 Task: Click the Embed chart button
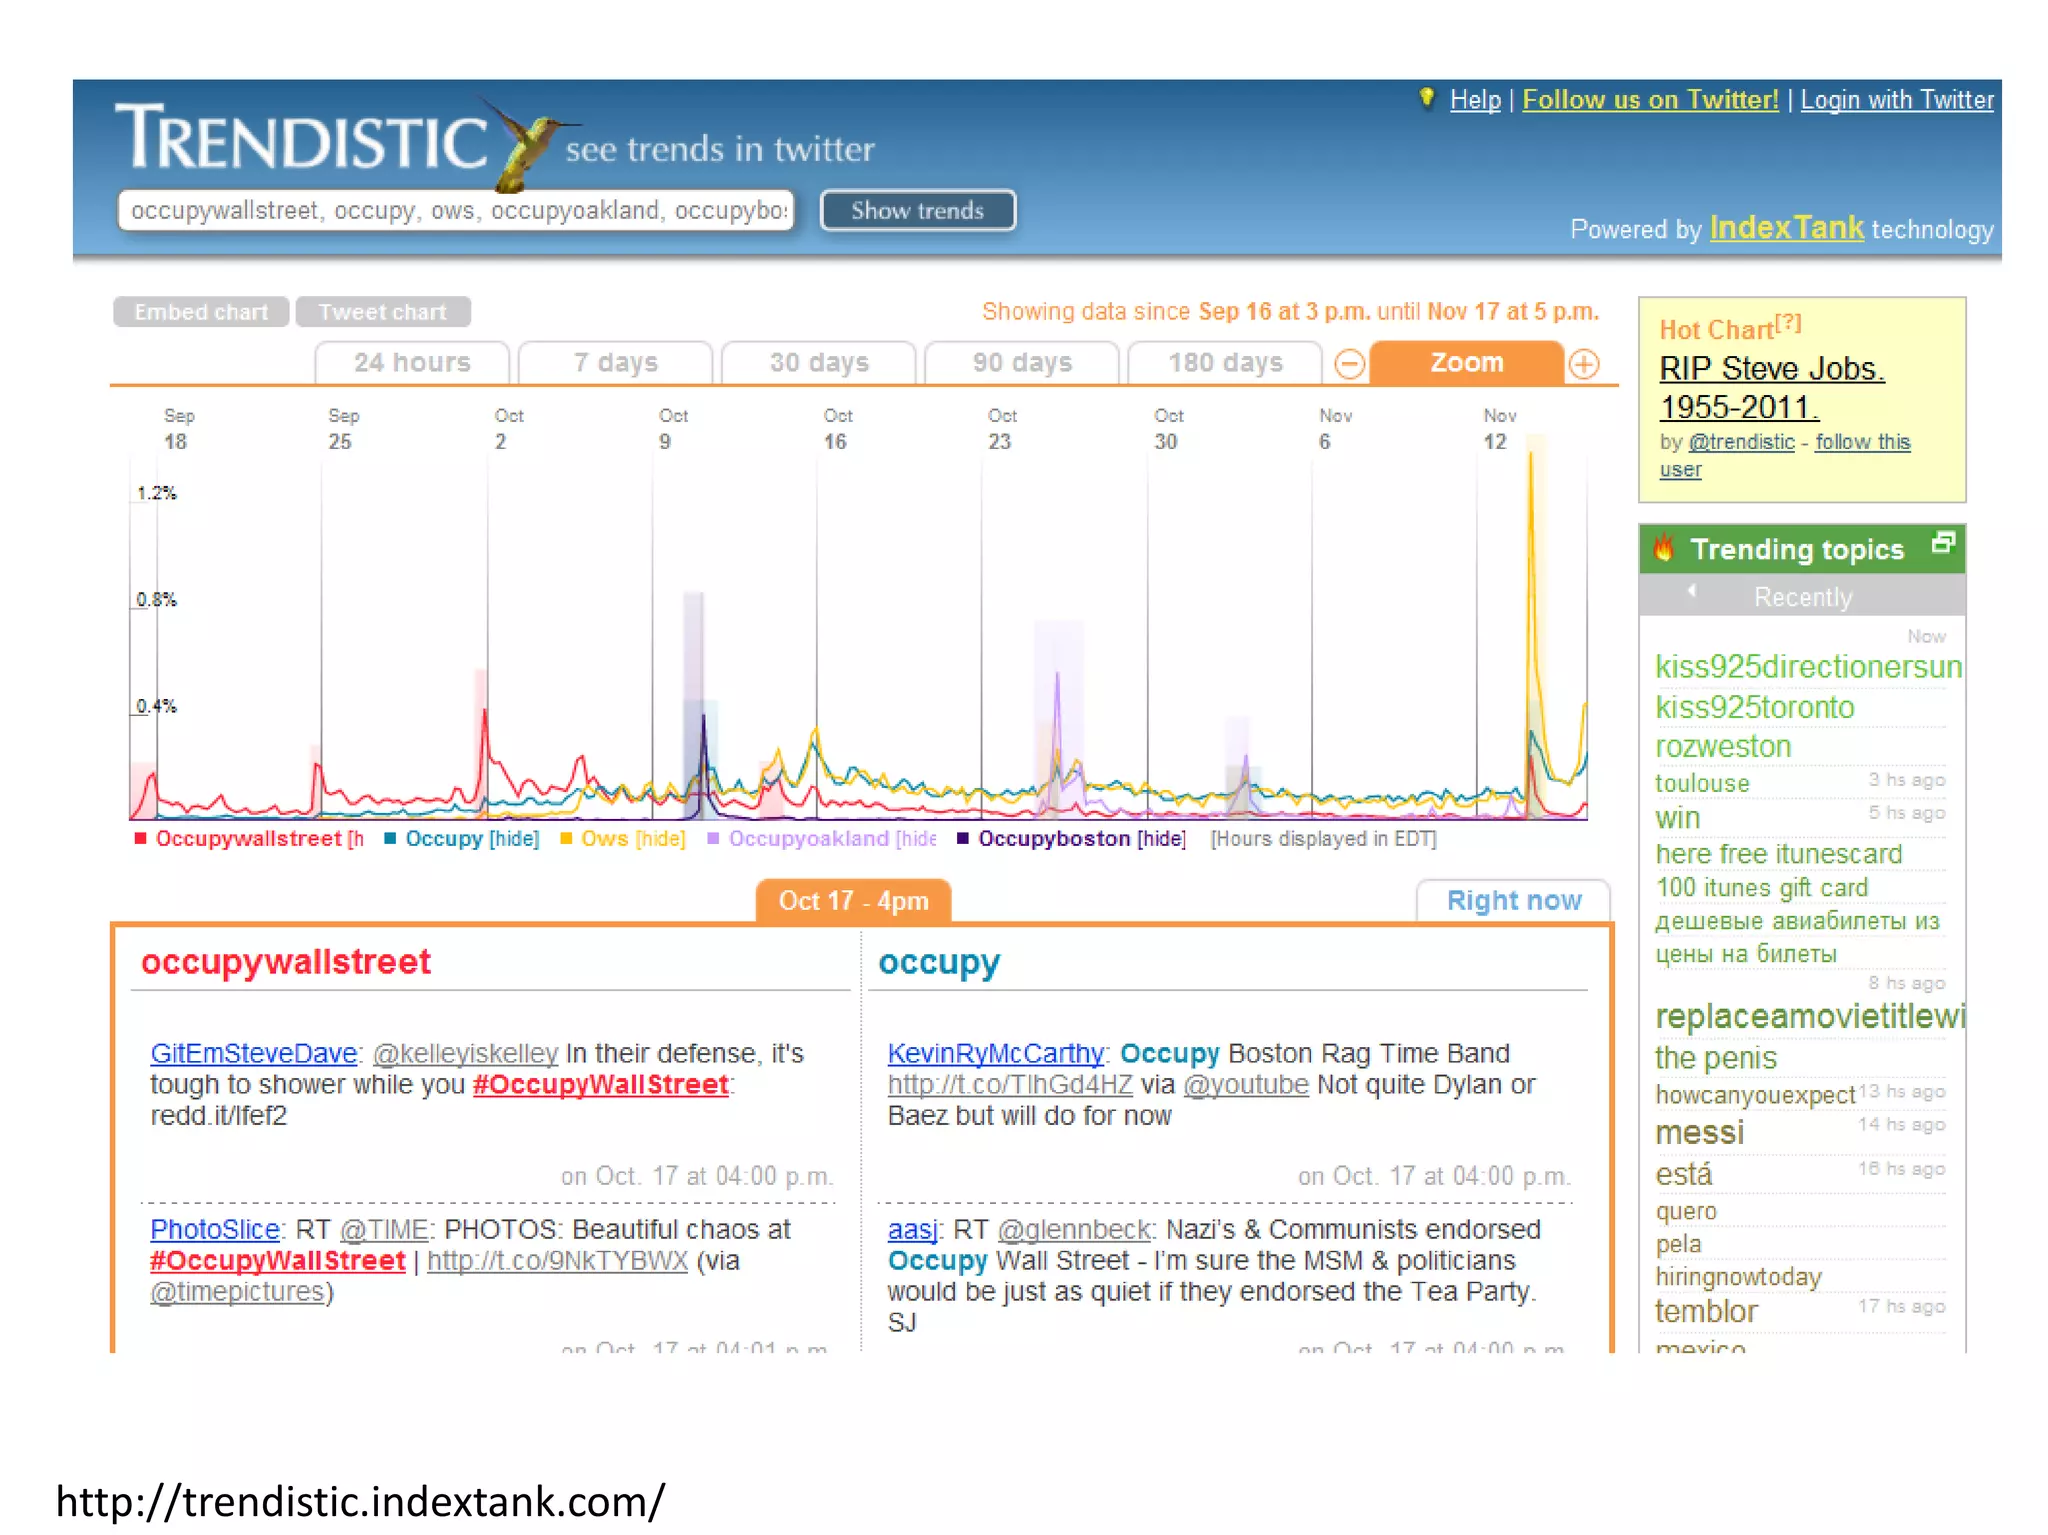click(201, 312)
